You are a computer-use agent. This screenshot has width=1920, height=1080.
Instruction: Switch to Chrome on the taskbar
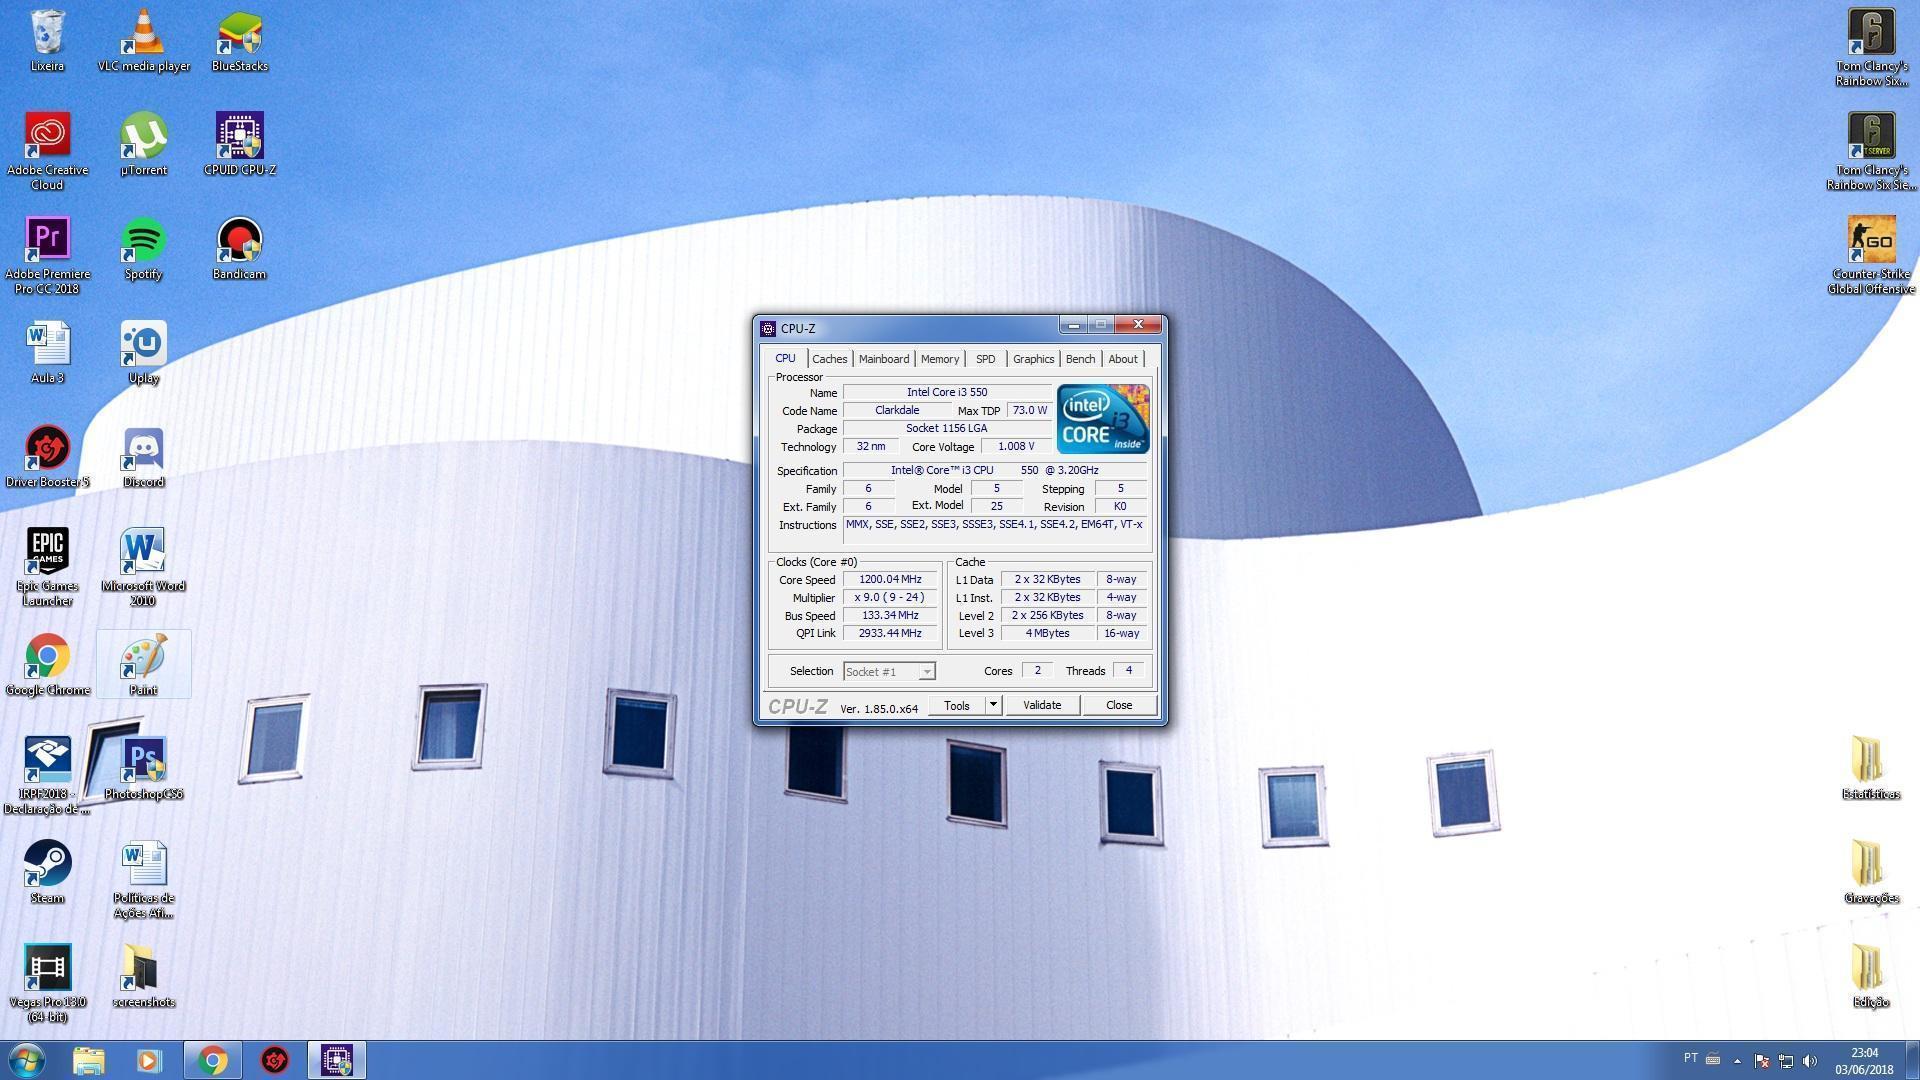(212, 1060)
